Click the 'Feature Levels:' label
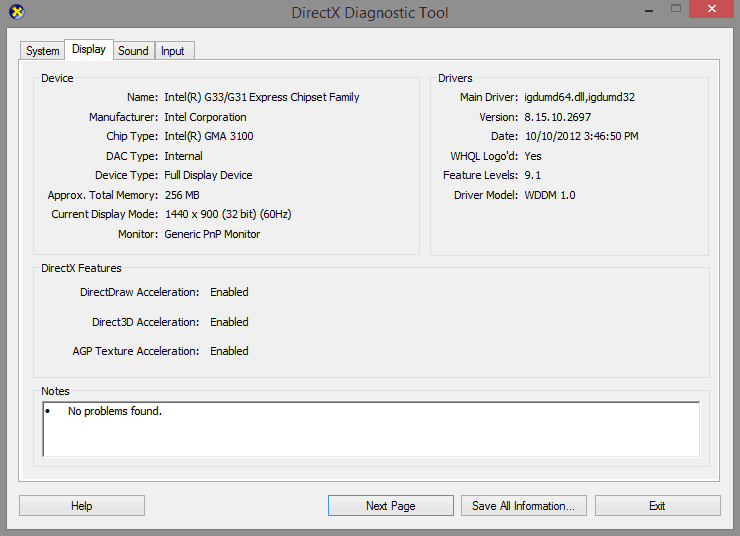 (480, 176)
